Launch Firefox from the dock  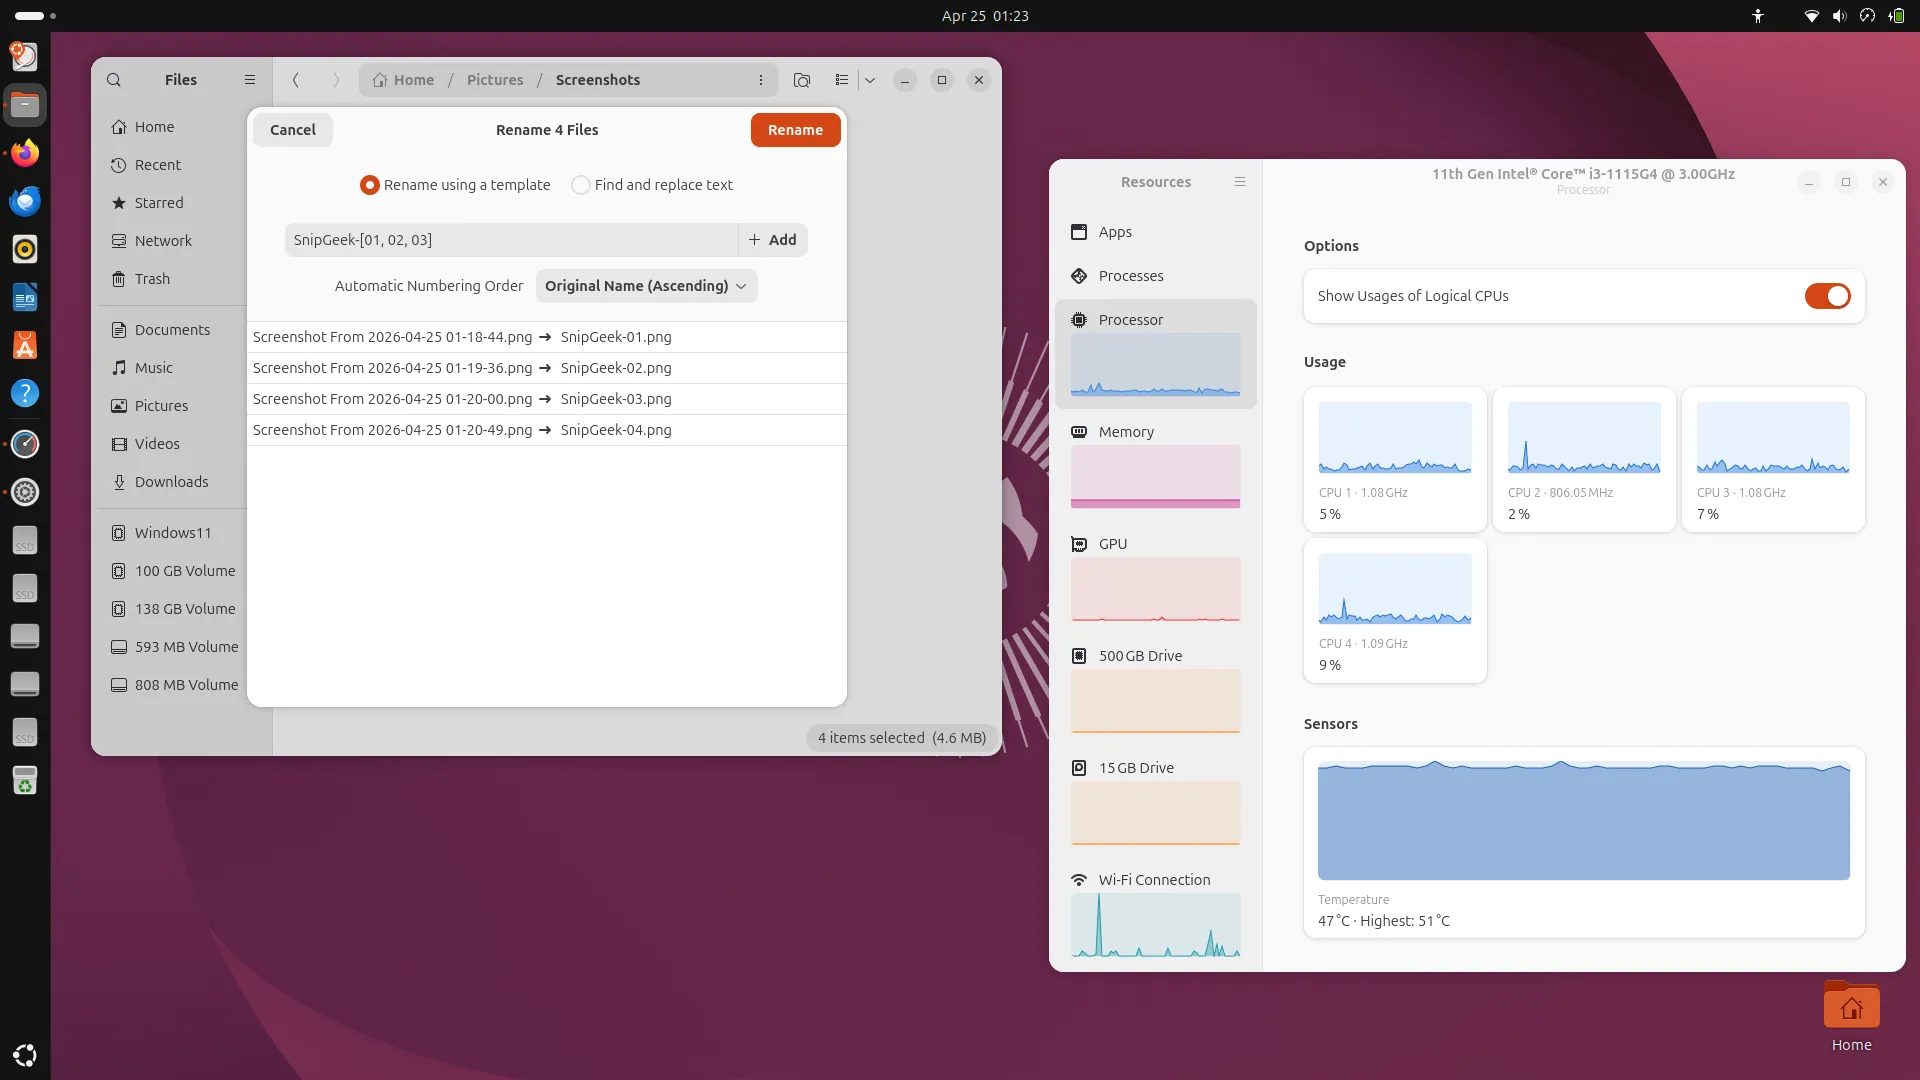tap(25, 152)
